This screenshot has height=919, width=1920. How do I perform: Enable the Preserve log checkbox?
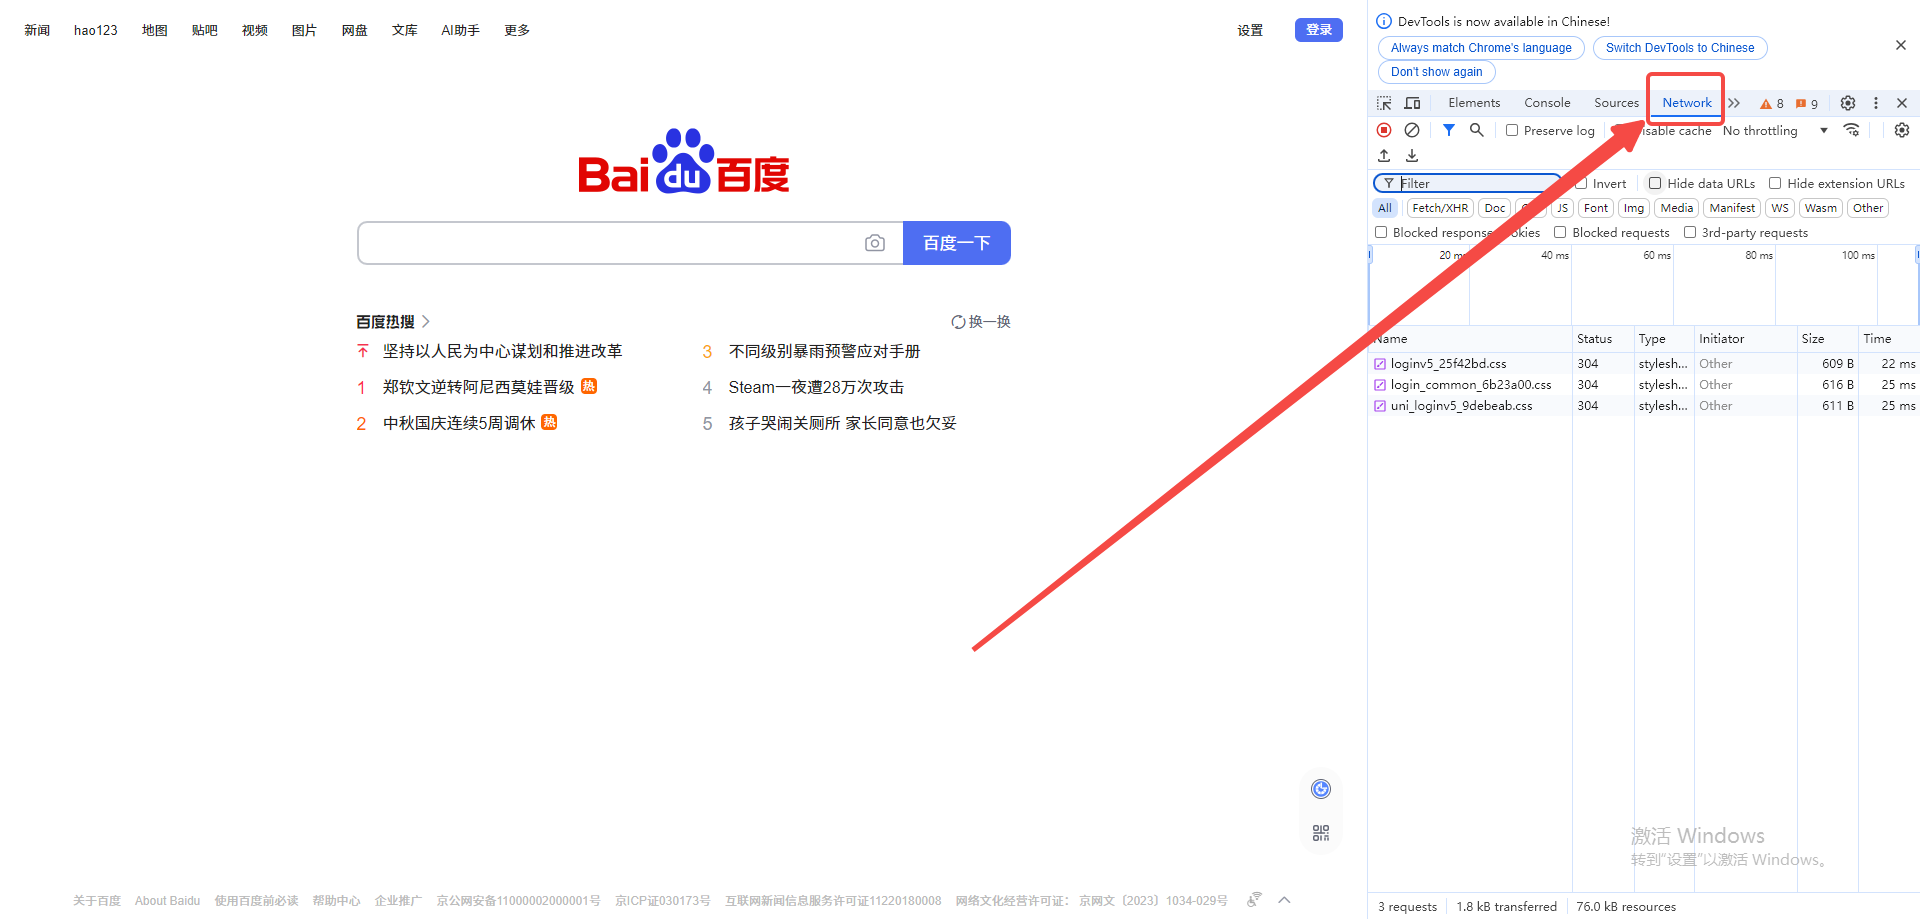tap(1512, 130)
